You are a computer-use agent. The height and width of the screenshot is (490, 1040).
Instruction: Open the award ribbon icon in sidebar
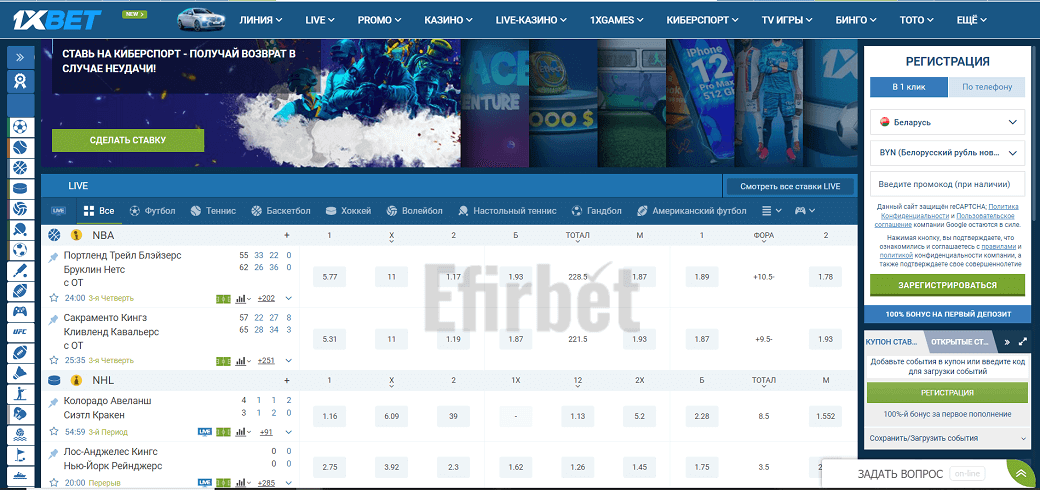pos(20,81)
